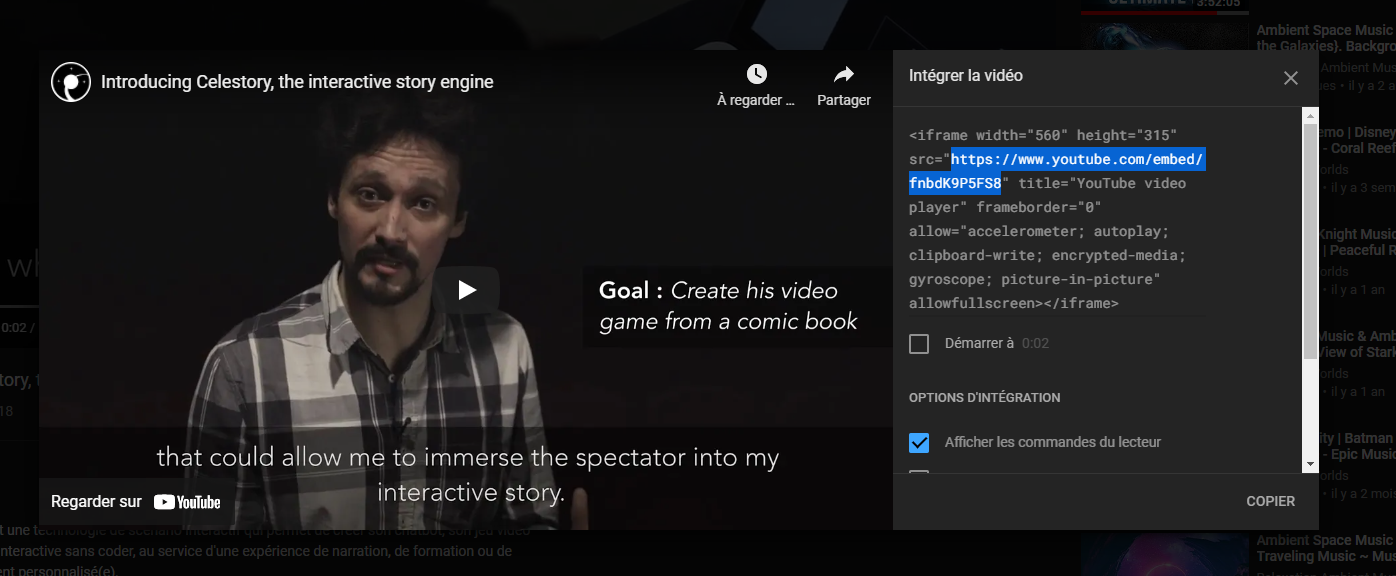
Task: Click the Traveling Music sidebar video title
Action: click(1326, 548)
